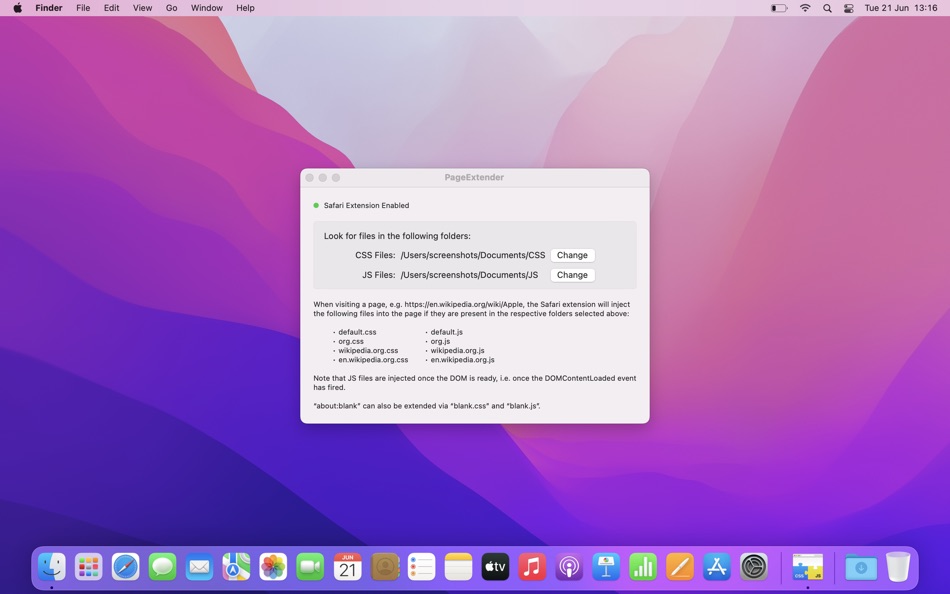Click the wikipedia.org.js list entry
The image size is (950, 594).
pos(457,350)
